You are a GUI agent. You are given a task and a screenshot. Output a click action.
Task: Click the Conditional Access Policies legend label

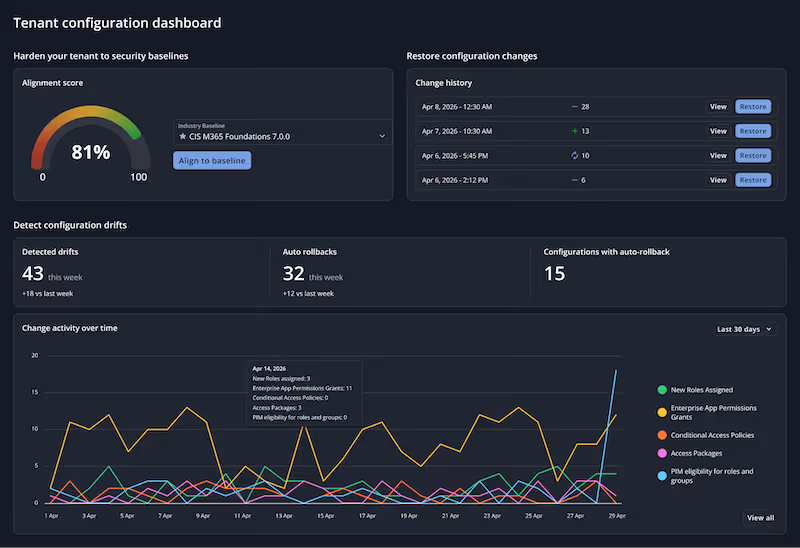coord(712,435)
